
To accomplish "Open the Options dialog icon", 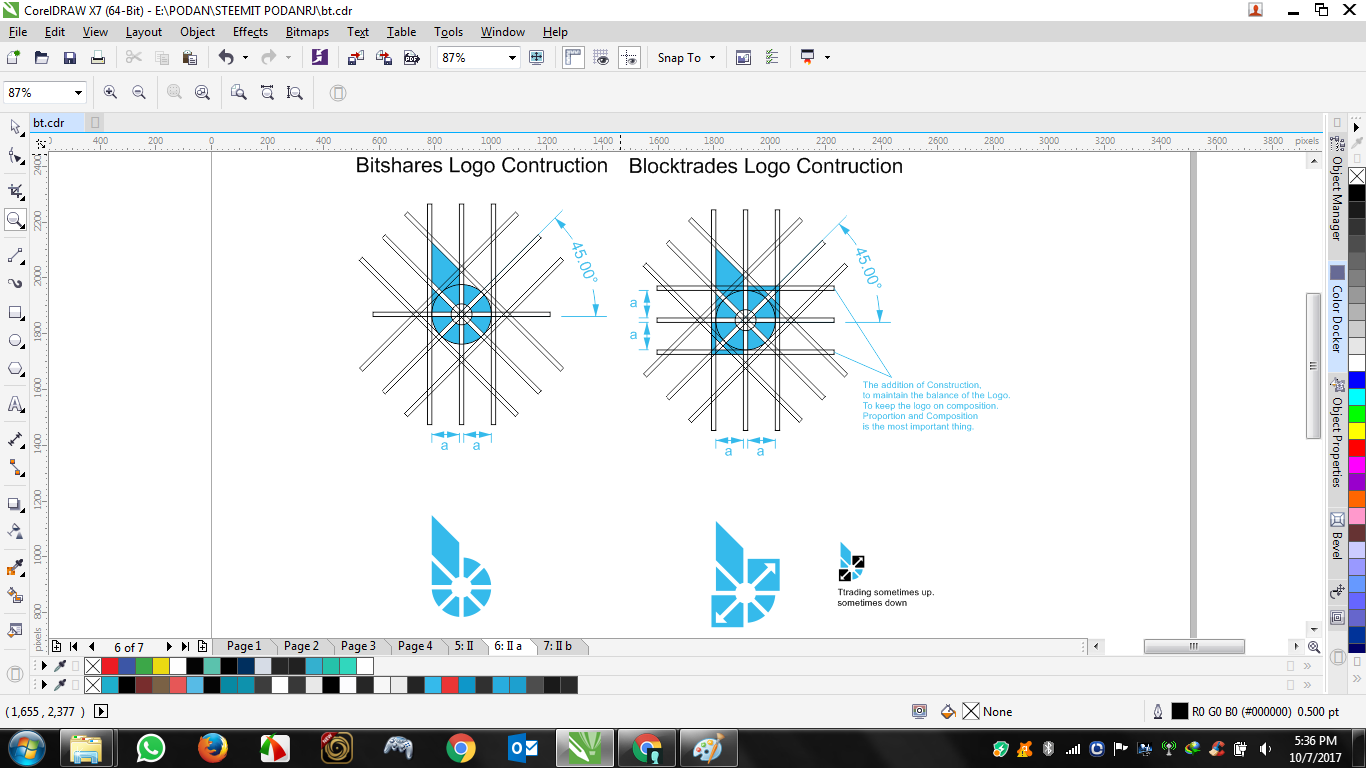I will (x=772, y=58).
